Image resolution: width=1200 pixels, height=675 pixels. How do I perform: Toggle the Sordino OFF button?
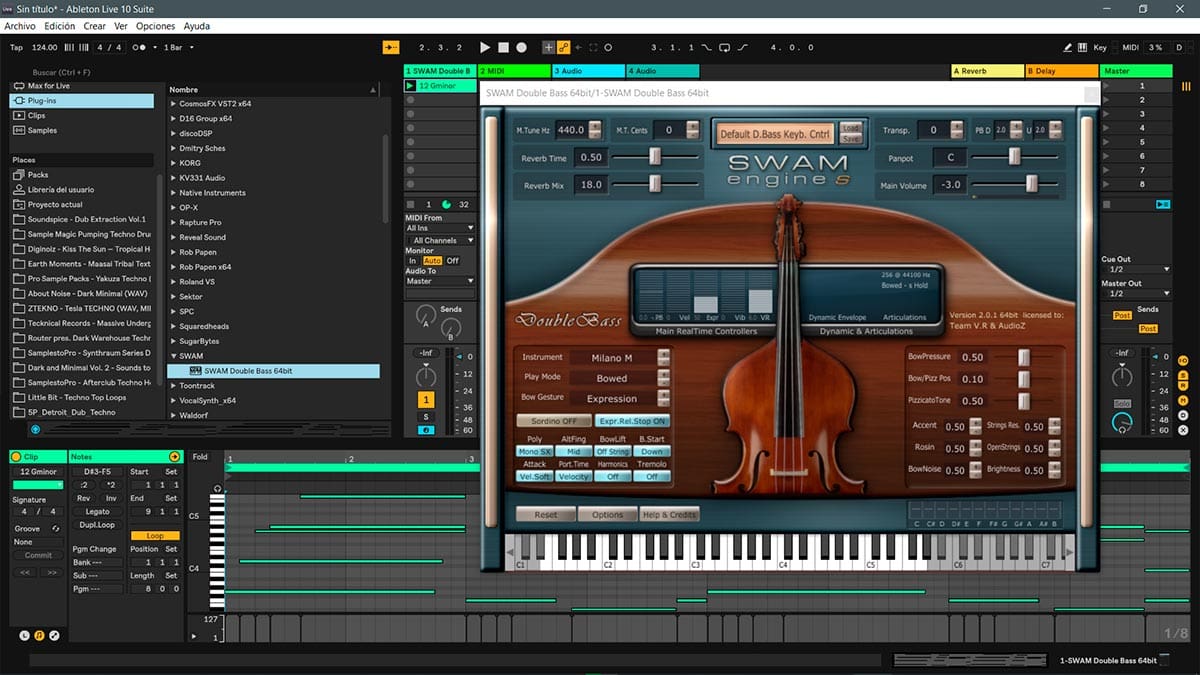(x=553, y=421)
